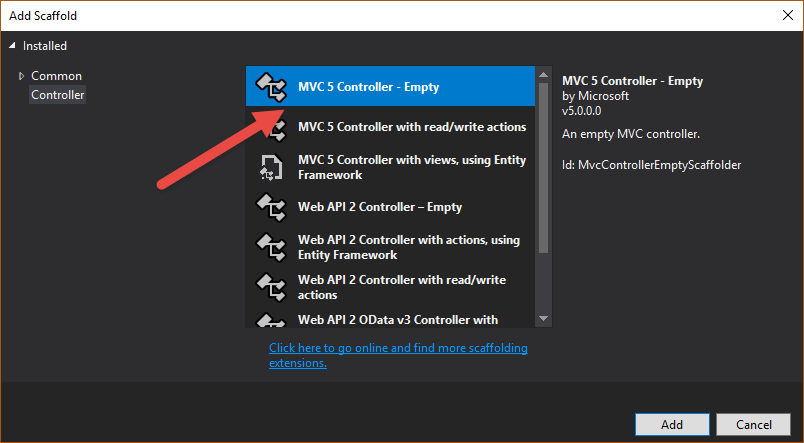Click the details pane title MVC 5 Controller - Empty
804x443 pixels.
tap(632, 81)
